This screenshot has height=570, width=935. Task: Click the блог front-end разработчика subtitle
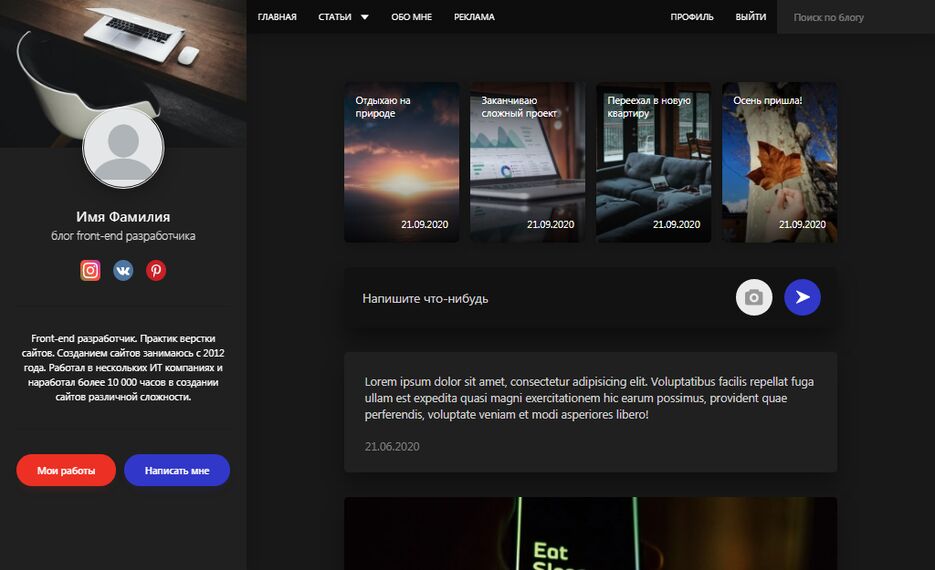coord(123,236)
